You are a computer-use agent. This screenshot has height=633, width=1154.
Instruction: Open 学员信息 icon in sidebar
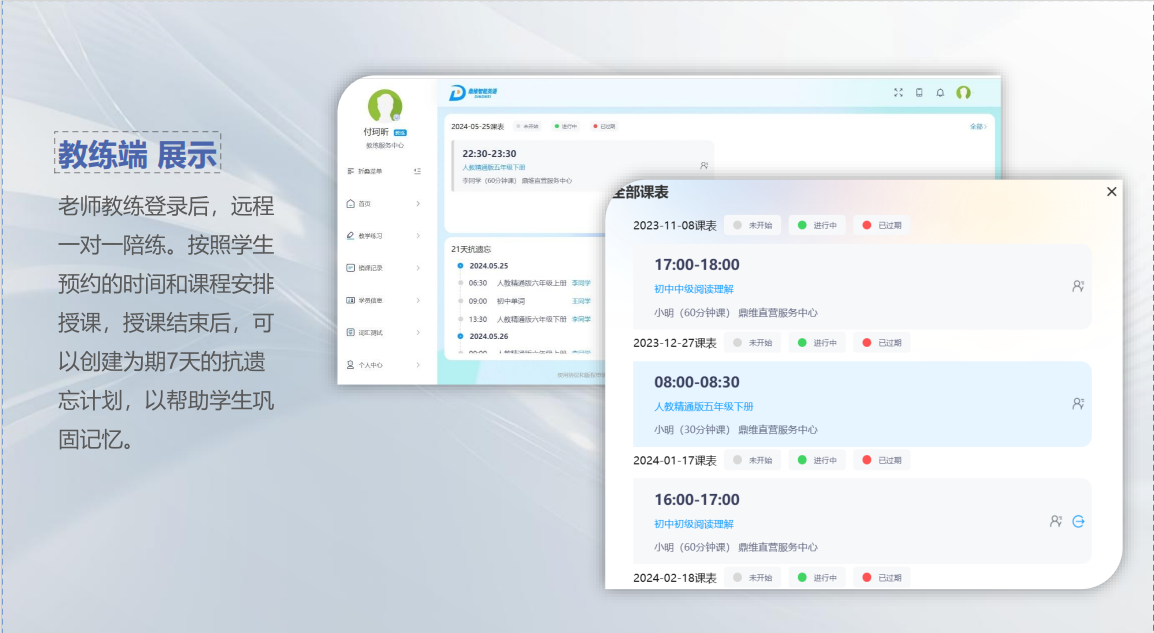pos(350,300)
